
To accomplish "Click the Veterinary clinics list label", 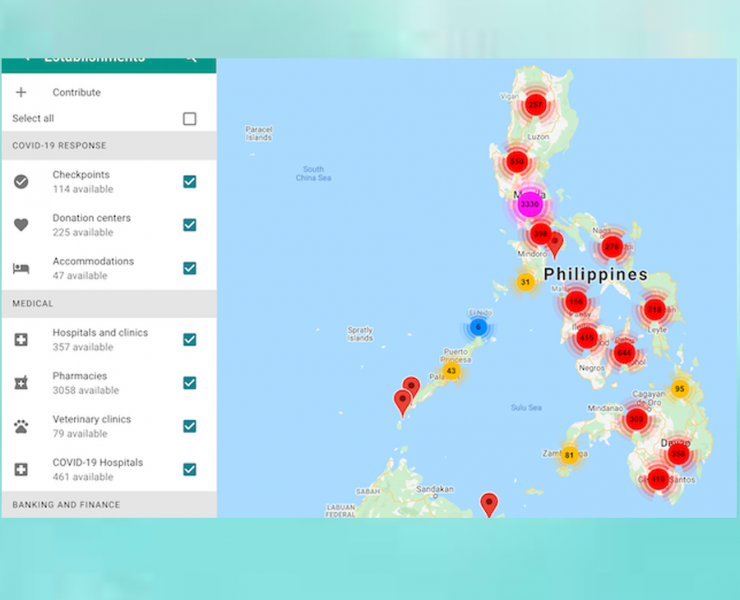I will pyautogui.click(x=92, y=419).
